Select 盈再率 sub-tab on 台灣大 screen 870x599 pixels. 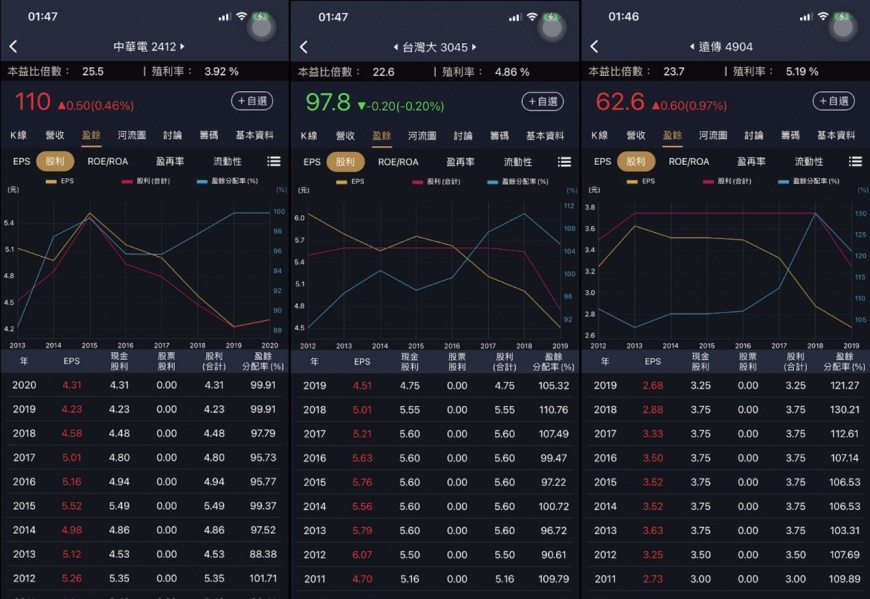(461, 162)
